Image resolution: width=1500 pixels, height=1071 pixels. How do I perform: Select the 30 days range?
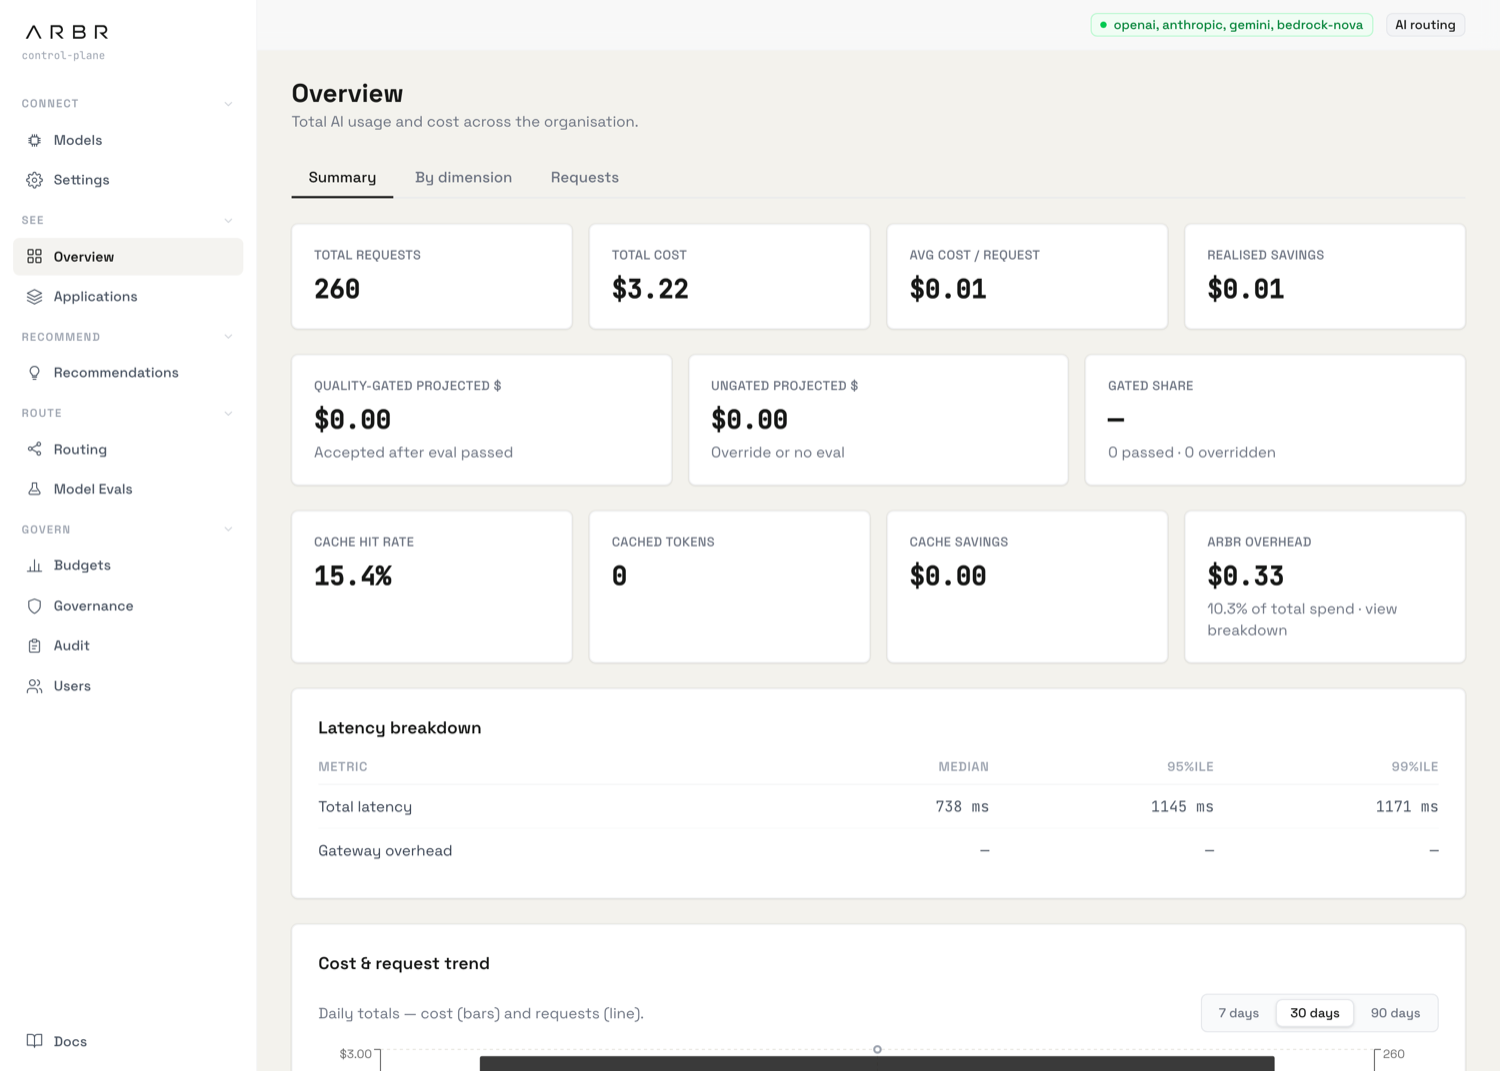point(1314,1013)
